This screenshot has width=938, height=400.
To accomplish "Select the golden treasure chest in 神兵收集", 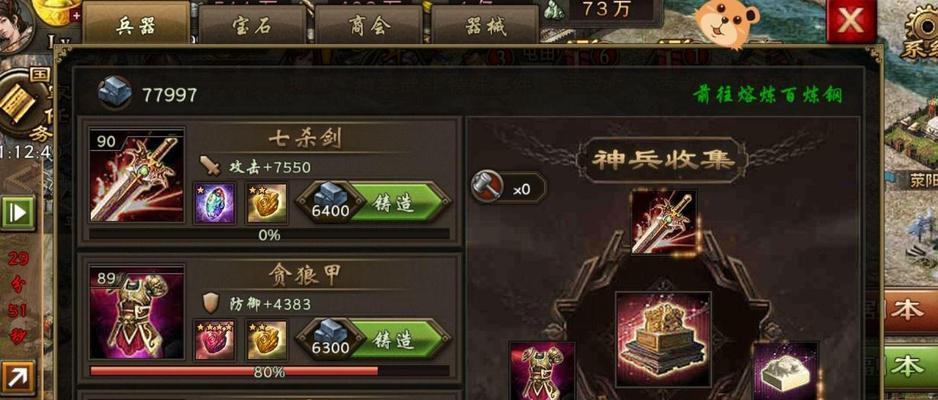I will tap(663, 339).
